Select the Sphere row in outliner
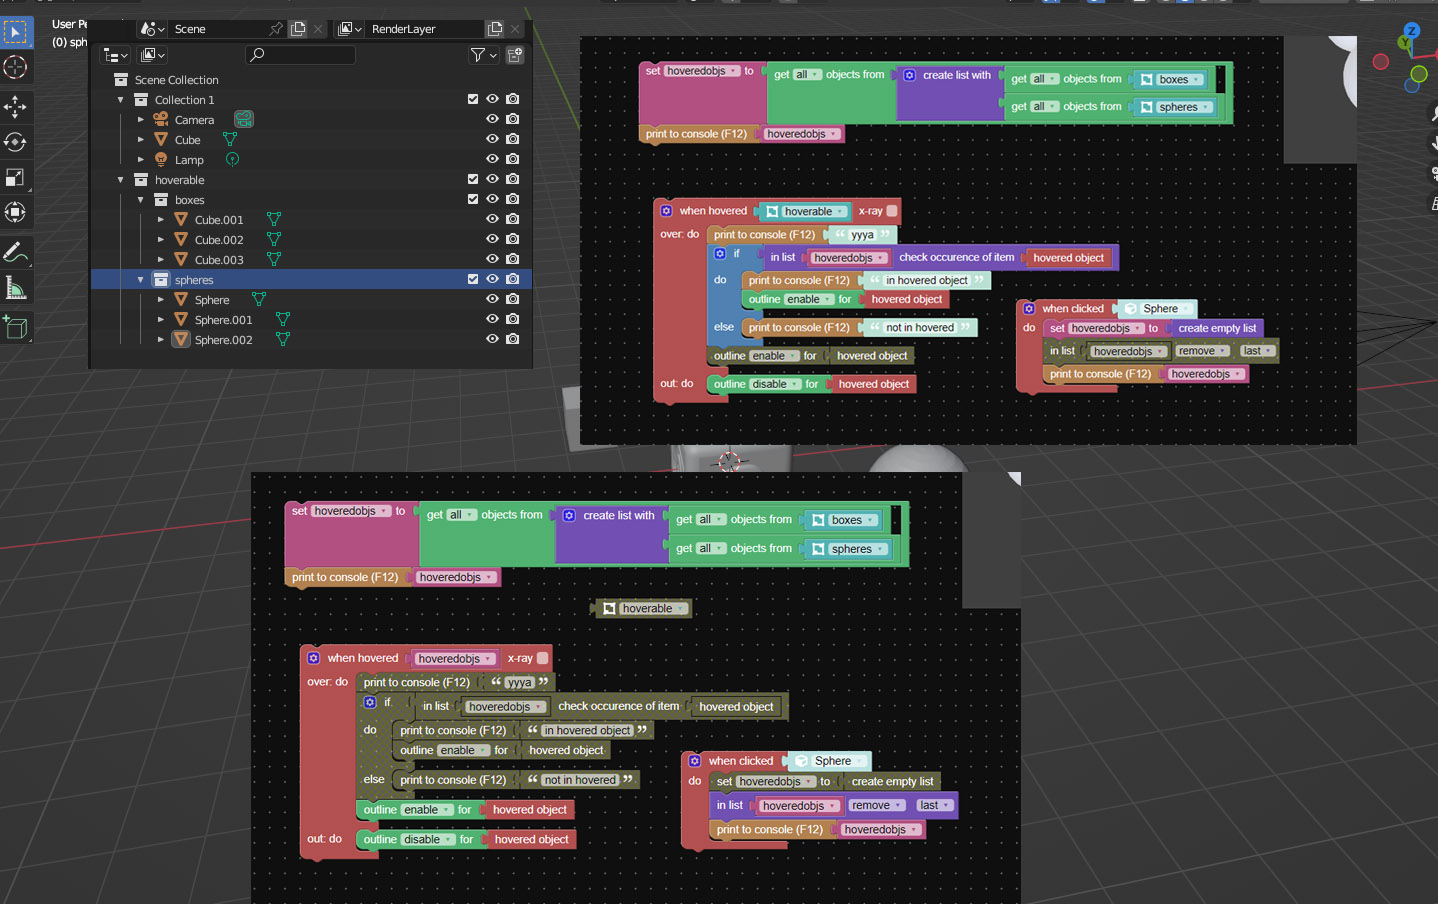1438x904 pixels. (x=310, y=299)
